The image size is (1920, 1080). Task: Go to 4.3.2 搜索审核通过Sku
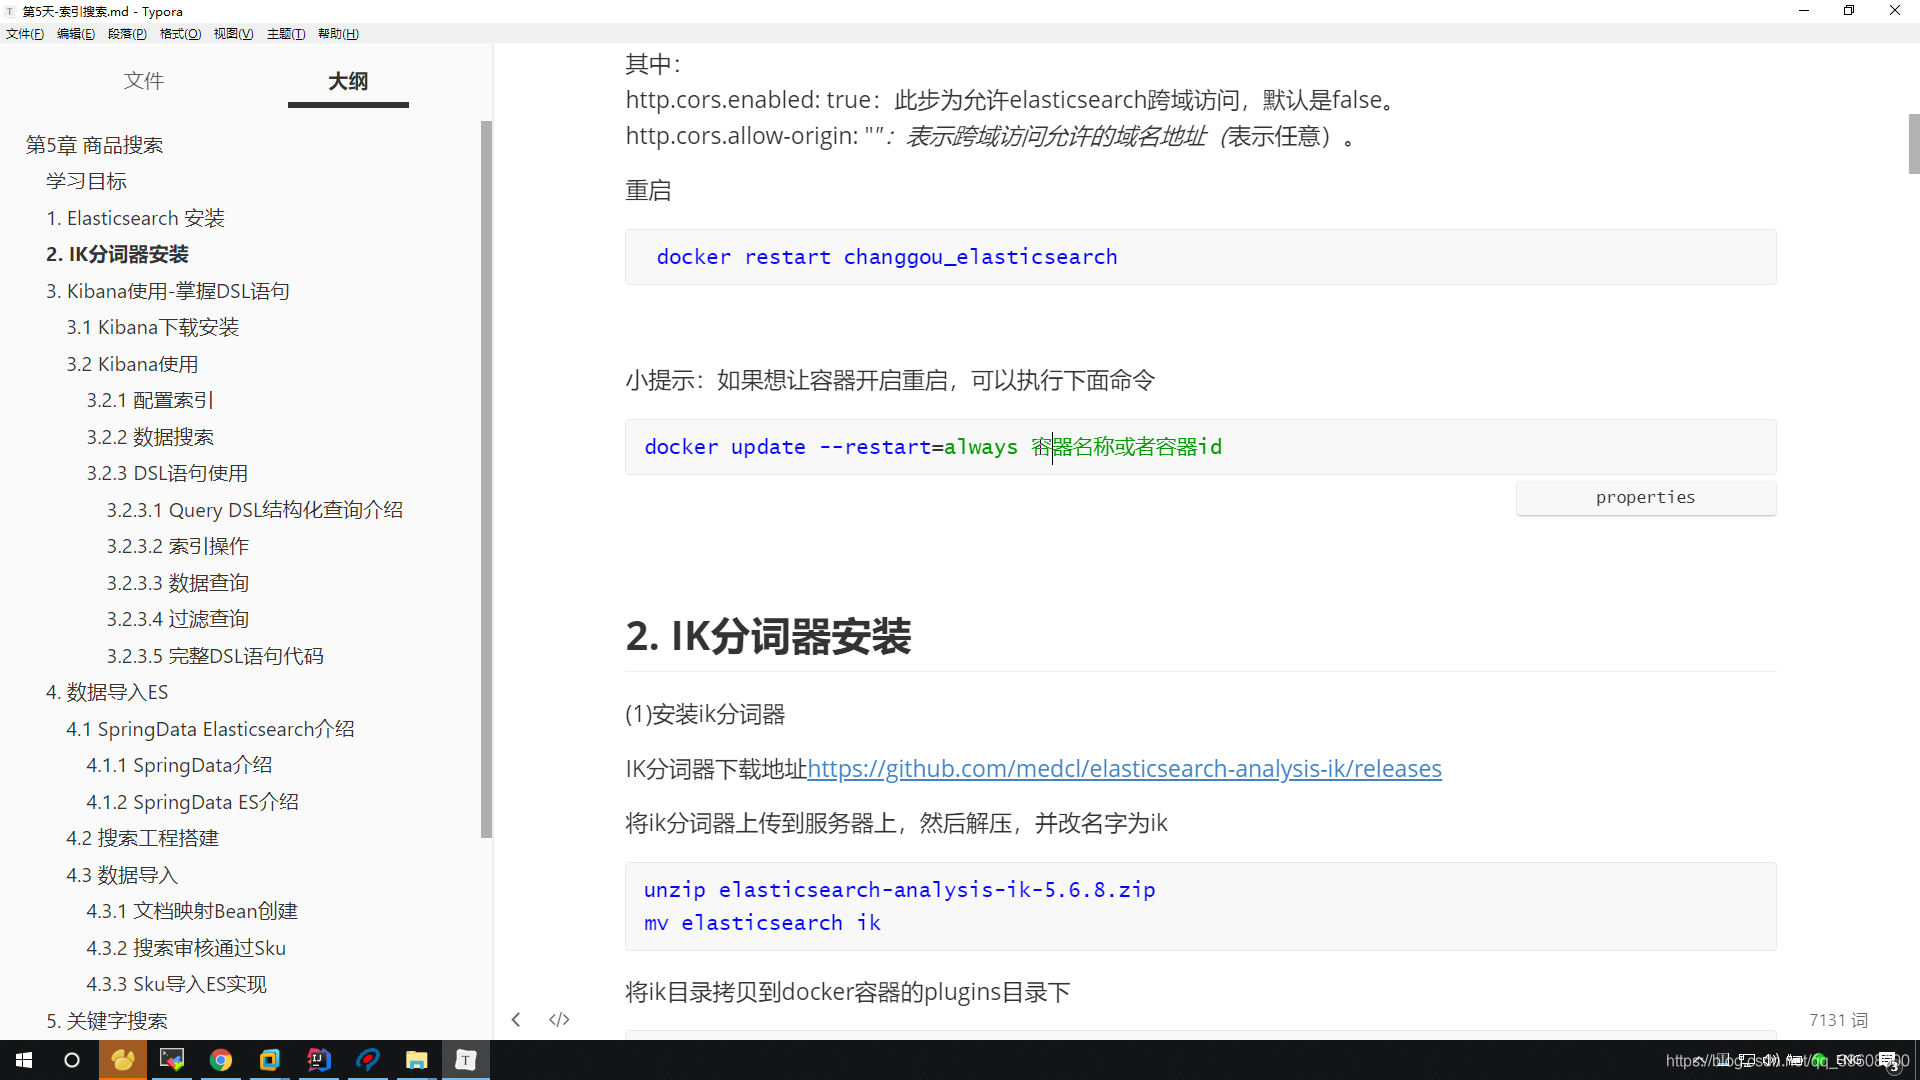pos(186,948)
